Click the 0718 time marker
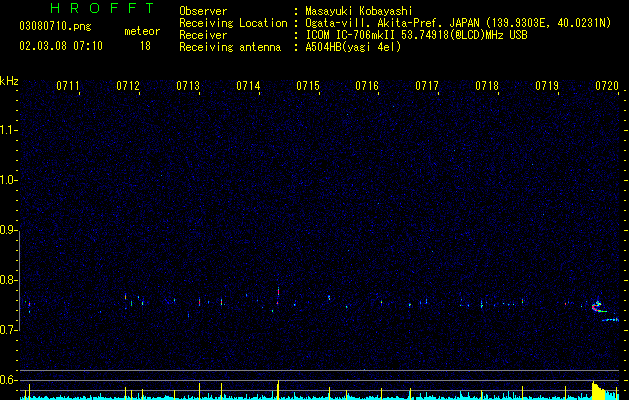Screen dimensions: 629x400 pyautogui.click(x=487, y=85)
